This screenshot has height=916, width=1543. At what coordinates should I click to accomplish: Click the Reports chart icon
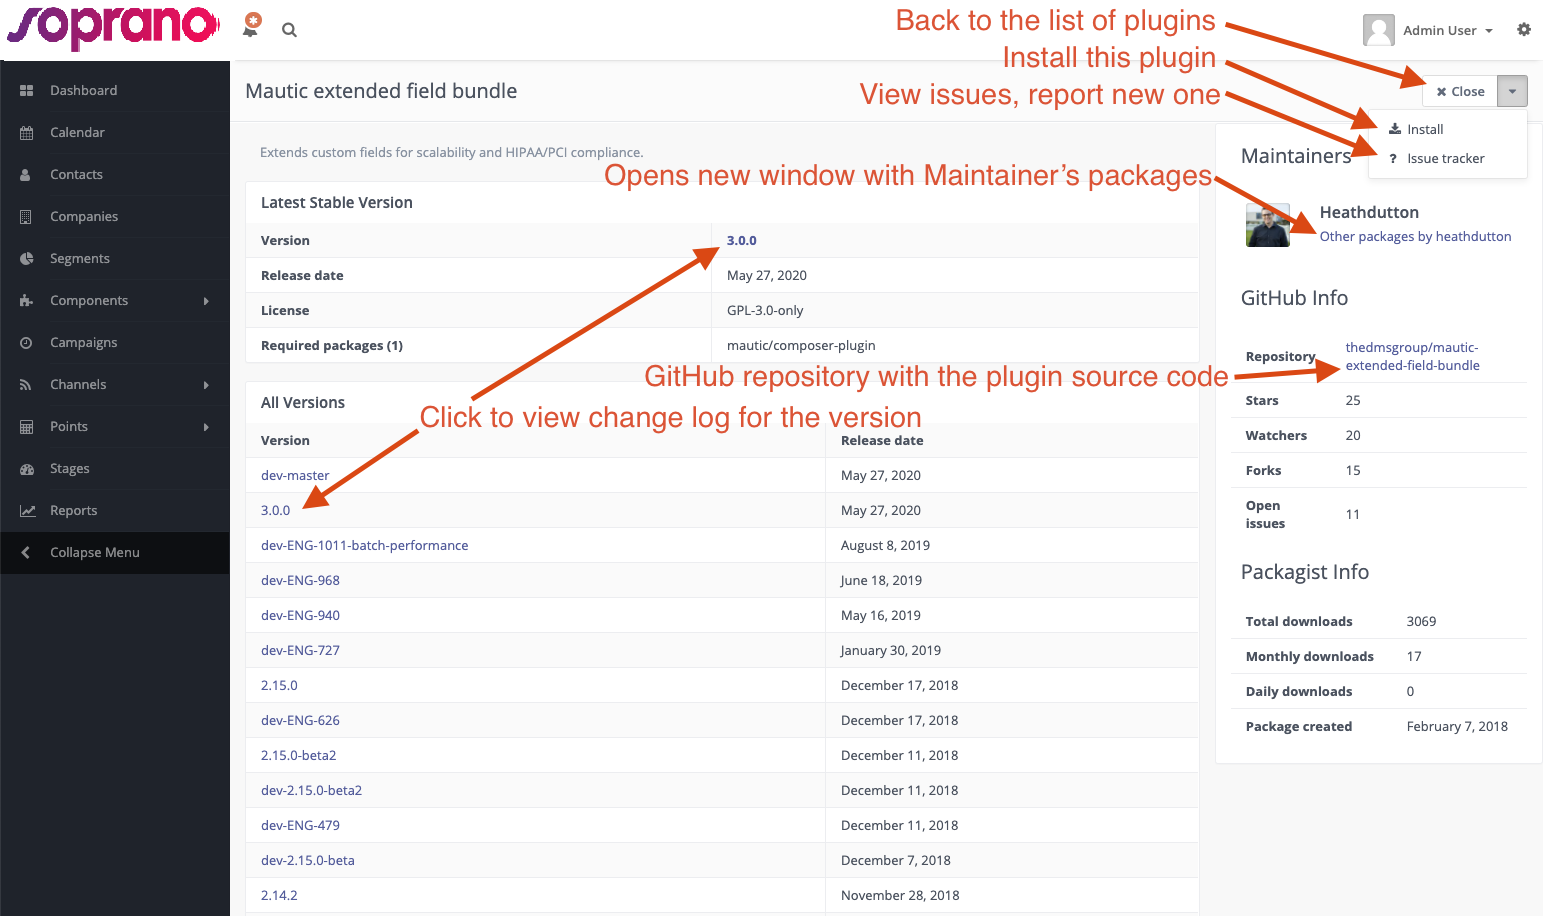coord(27,510)
